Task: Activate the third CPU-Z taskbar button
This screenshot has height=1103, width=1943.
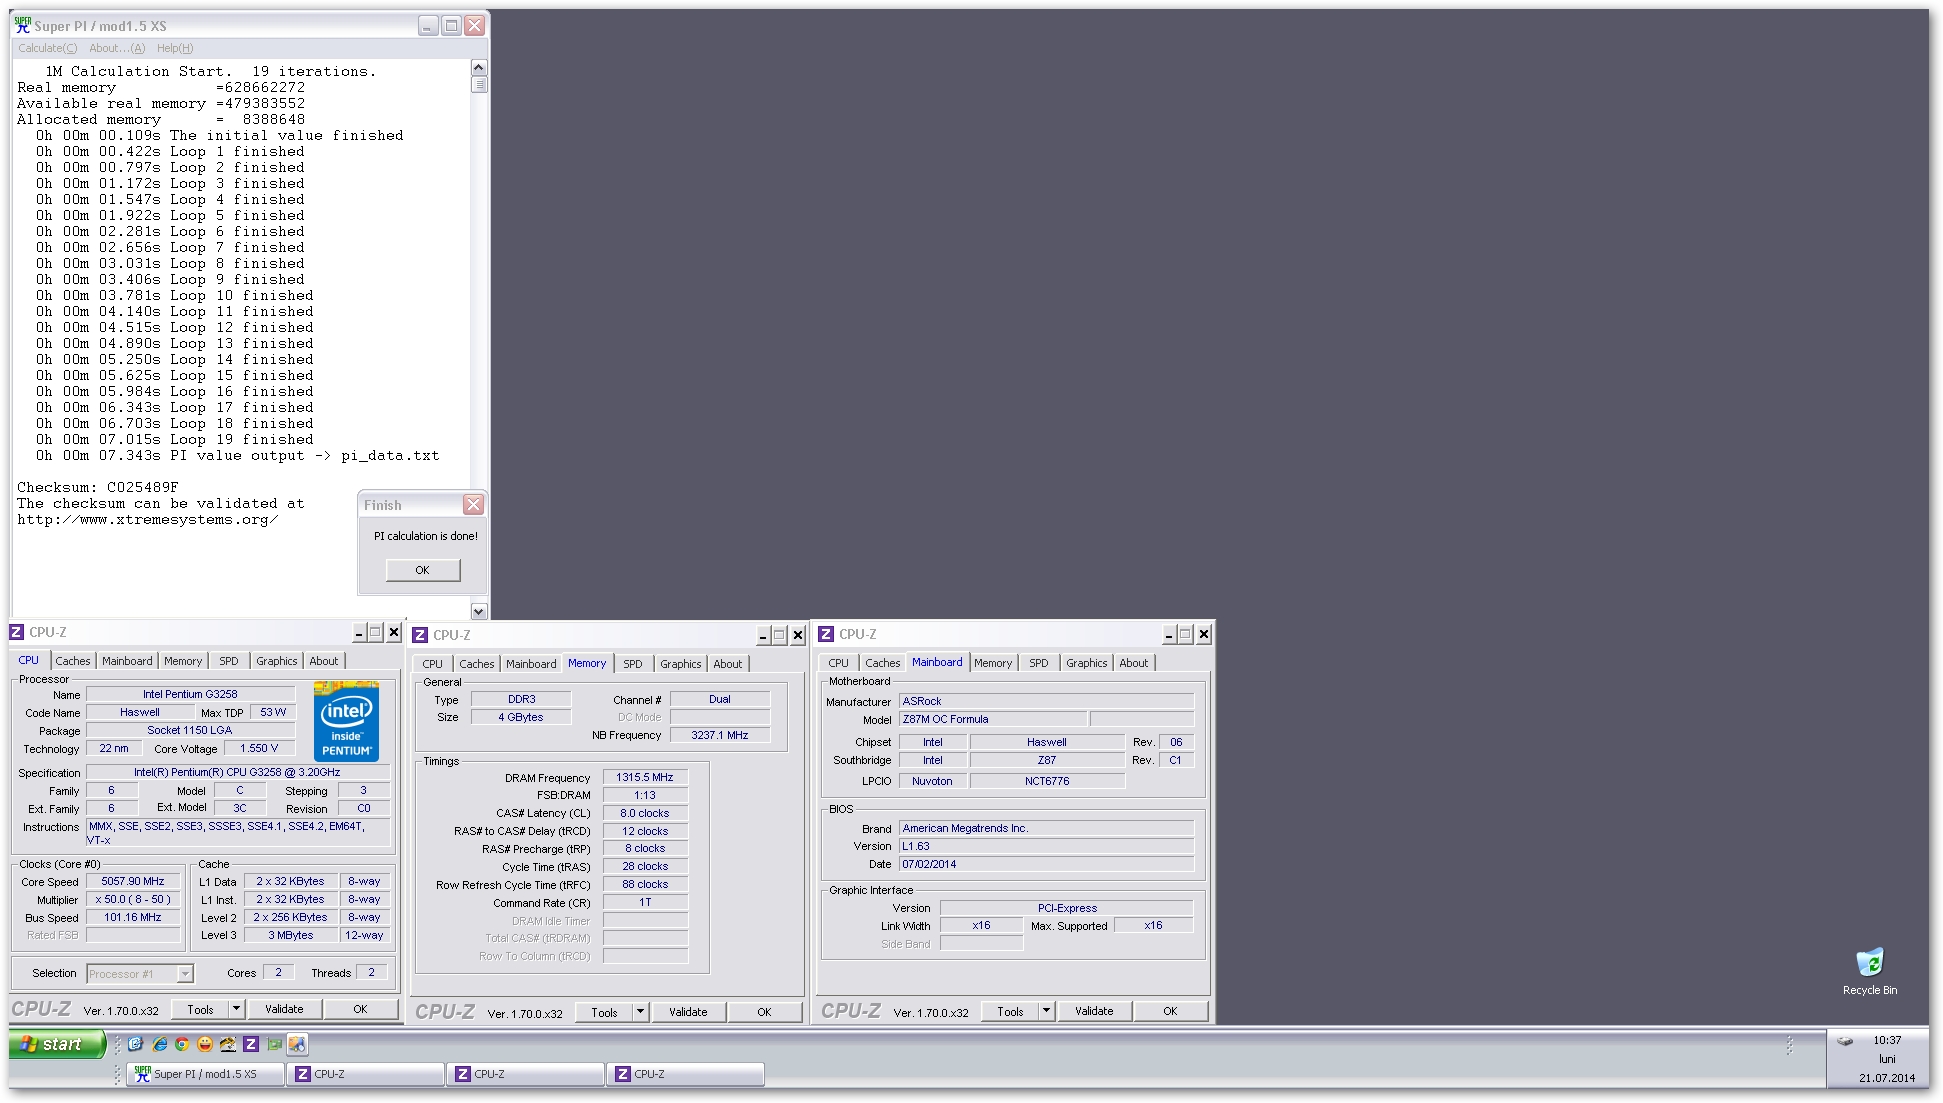Action: [686, 1074]
